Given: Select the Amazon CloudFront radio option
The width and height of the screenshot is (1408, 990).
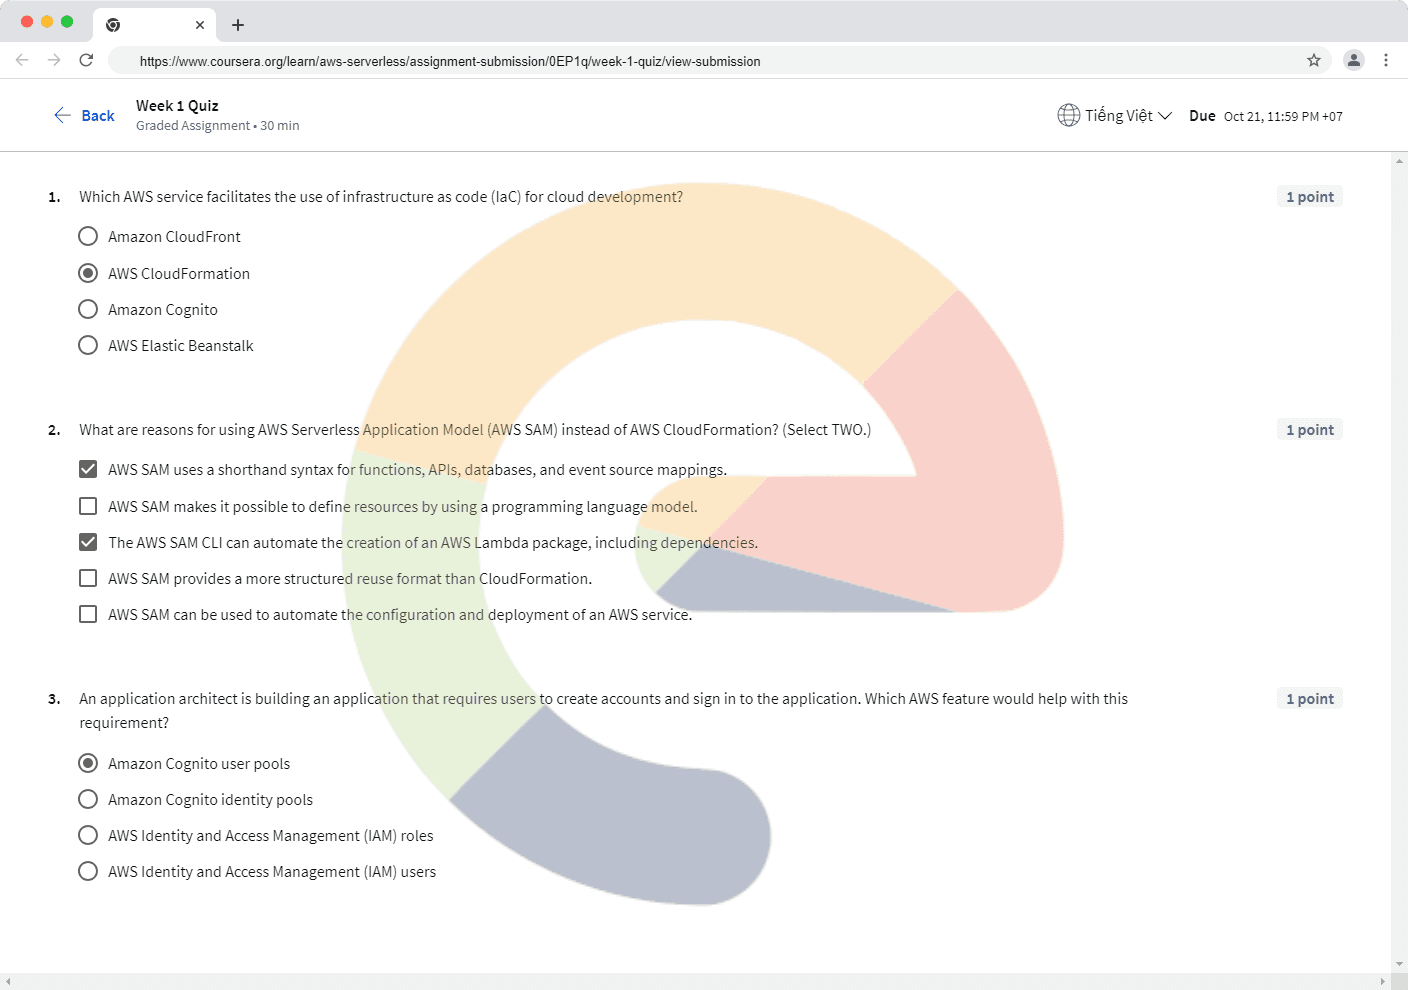Looking at the screenshot, I should point(88,236).
